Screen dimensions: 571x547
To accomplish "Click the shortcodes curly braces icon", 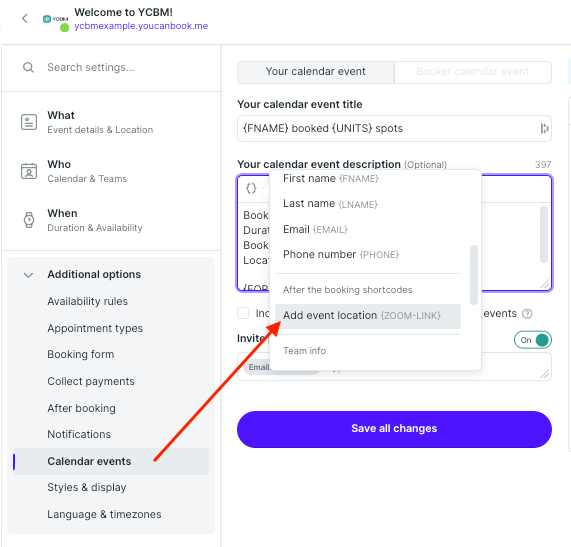I will (251, 188).
